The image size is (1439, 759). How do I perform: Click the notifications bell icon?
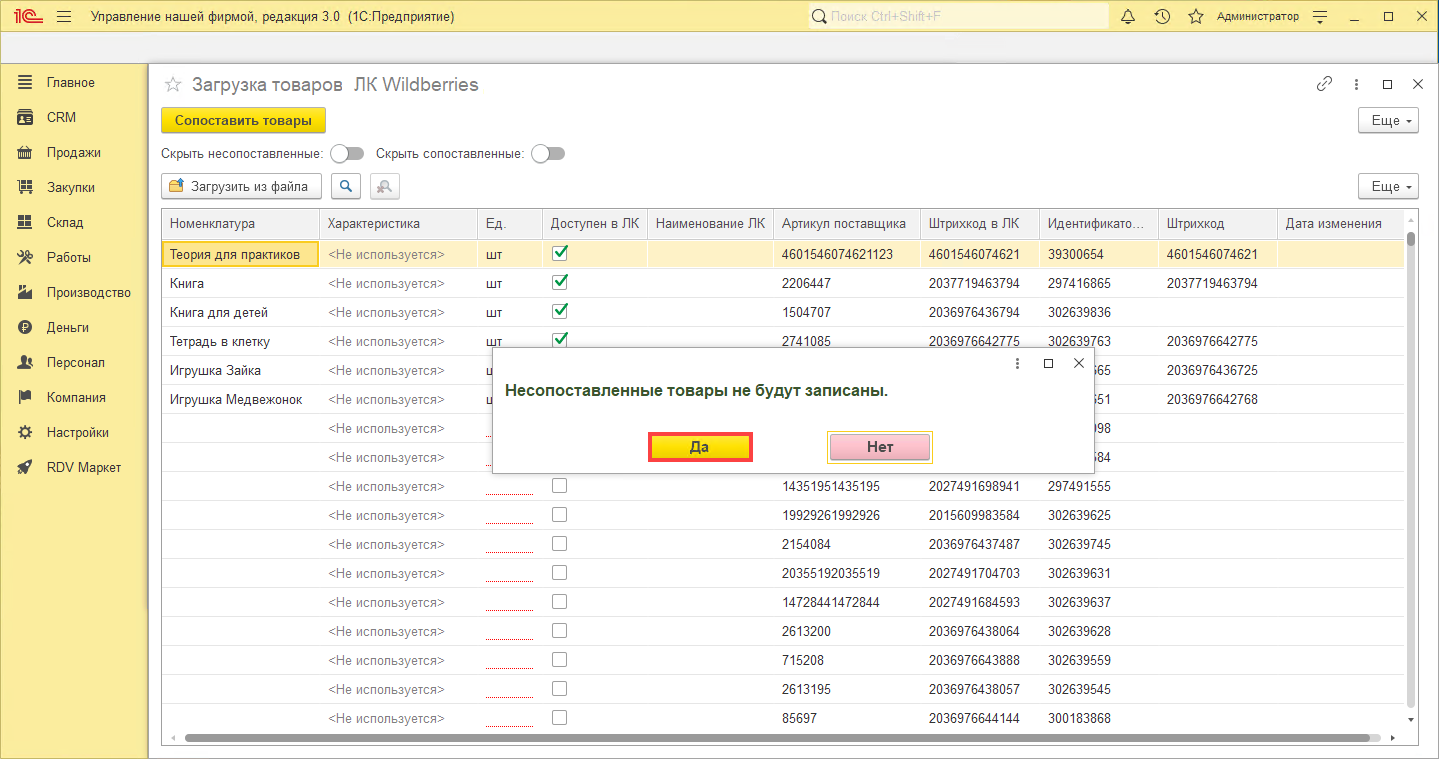click(1128, 17)
